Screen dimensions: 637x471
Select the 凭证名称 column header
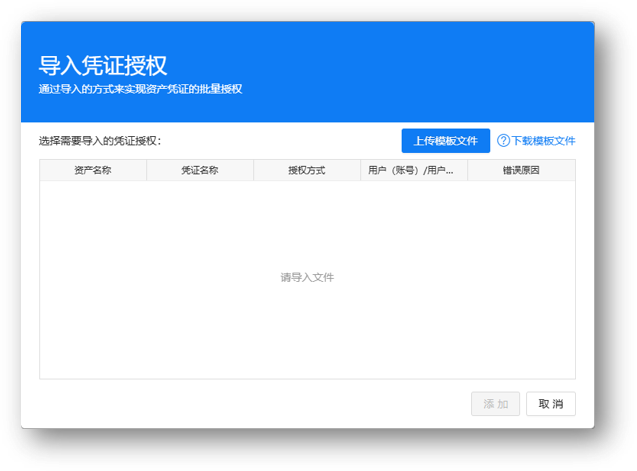coord(200,171)
